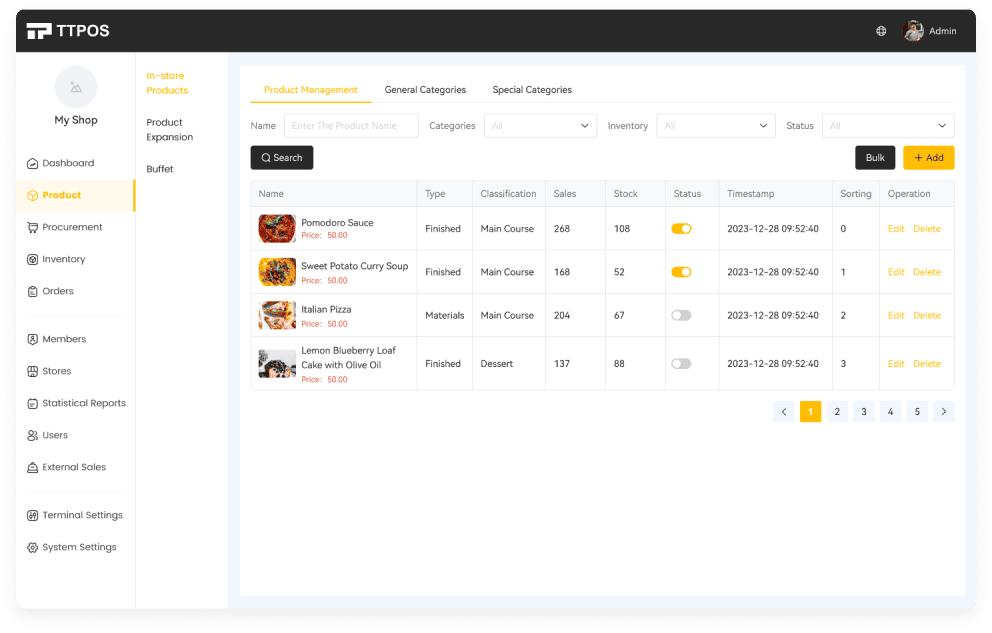Select Buffet submenu item
Screen dimensions: 992x633
pos(159,169)
